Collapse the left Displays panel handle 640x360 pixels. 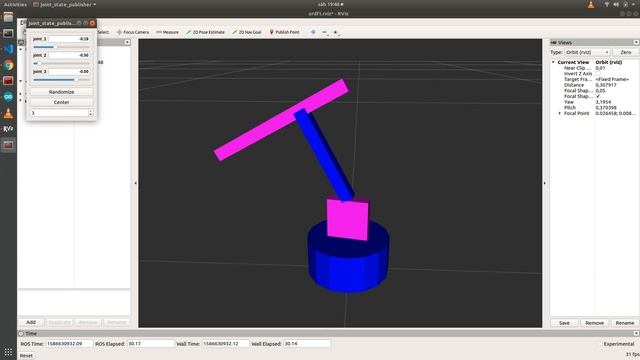pos(136,183)
